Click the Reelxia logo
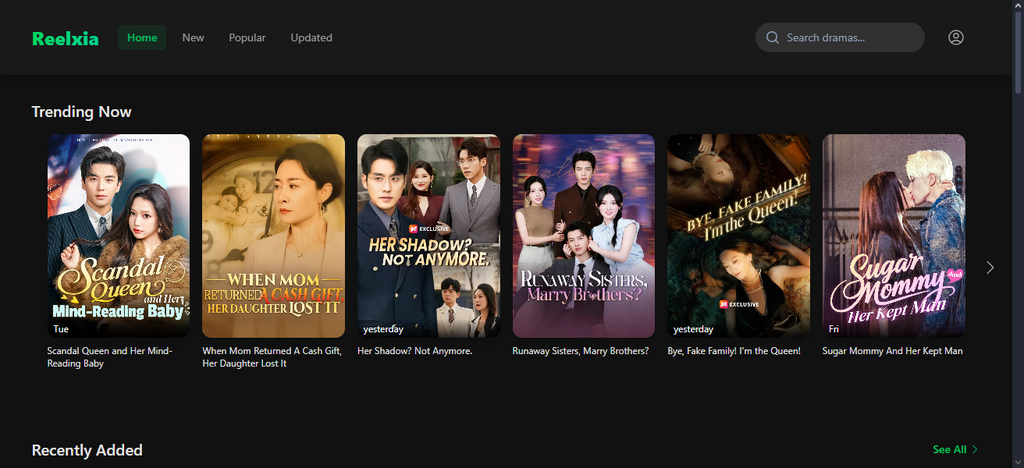 [x=65, y=38]
